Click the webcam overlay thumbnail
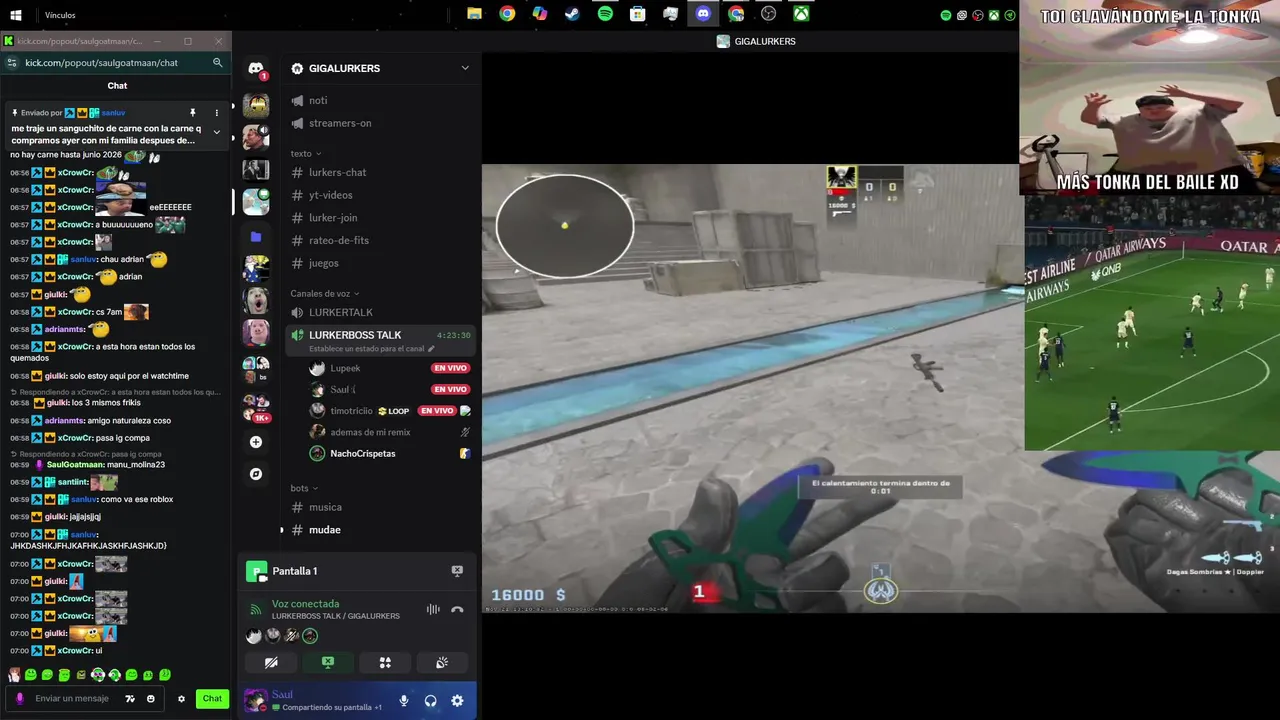 1150,98
